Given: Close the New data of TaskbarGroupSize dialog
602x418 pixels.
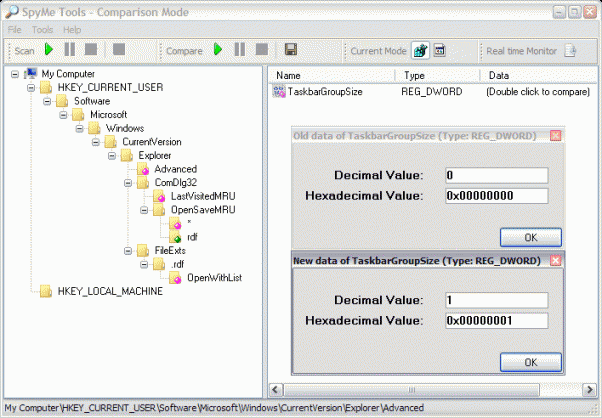Looking at the screenshot, I should [556, 261].
